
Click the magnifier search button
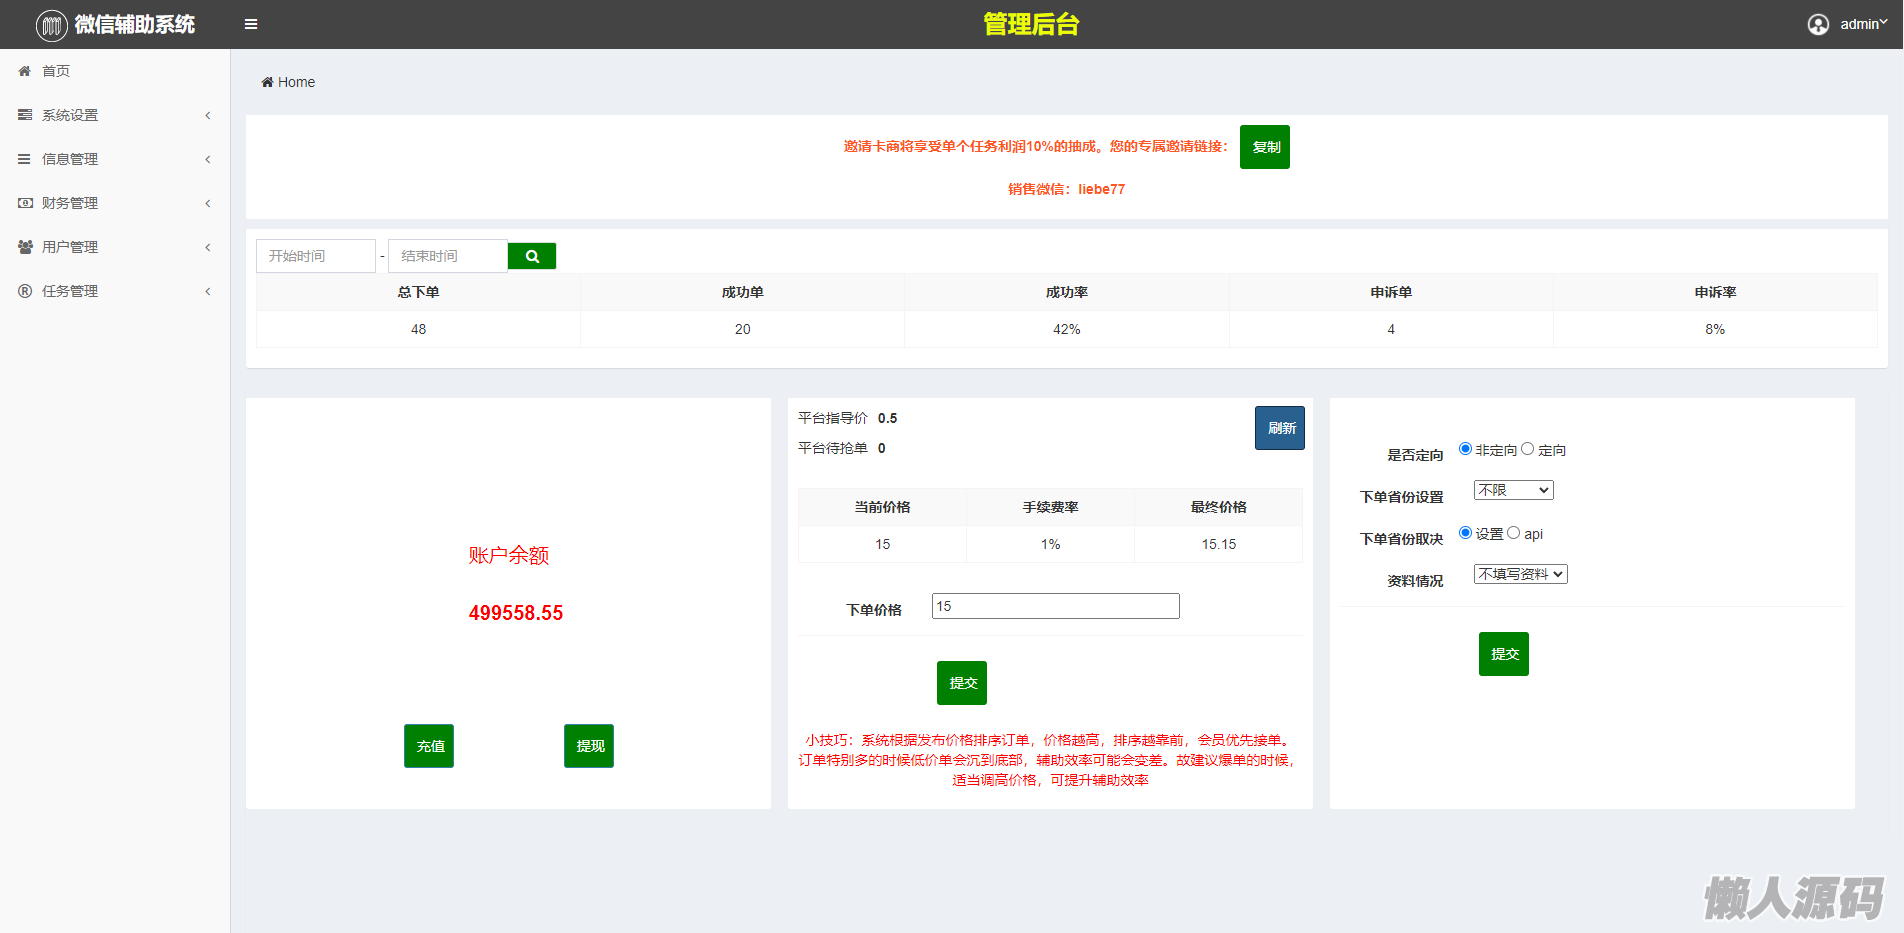point(532,256)
